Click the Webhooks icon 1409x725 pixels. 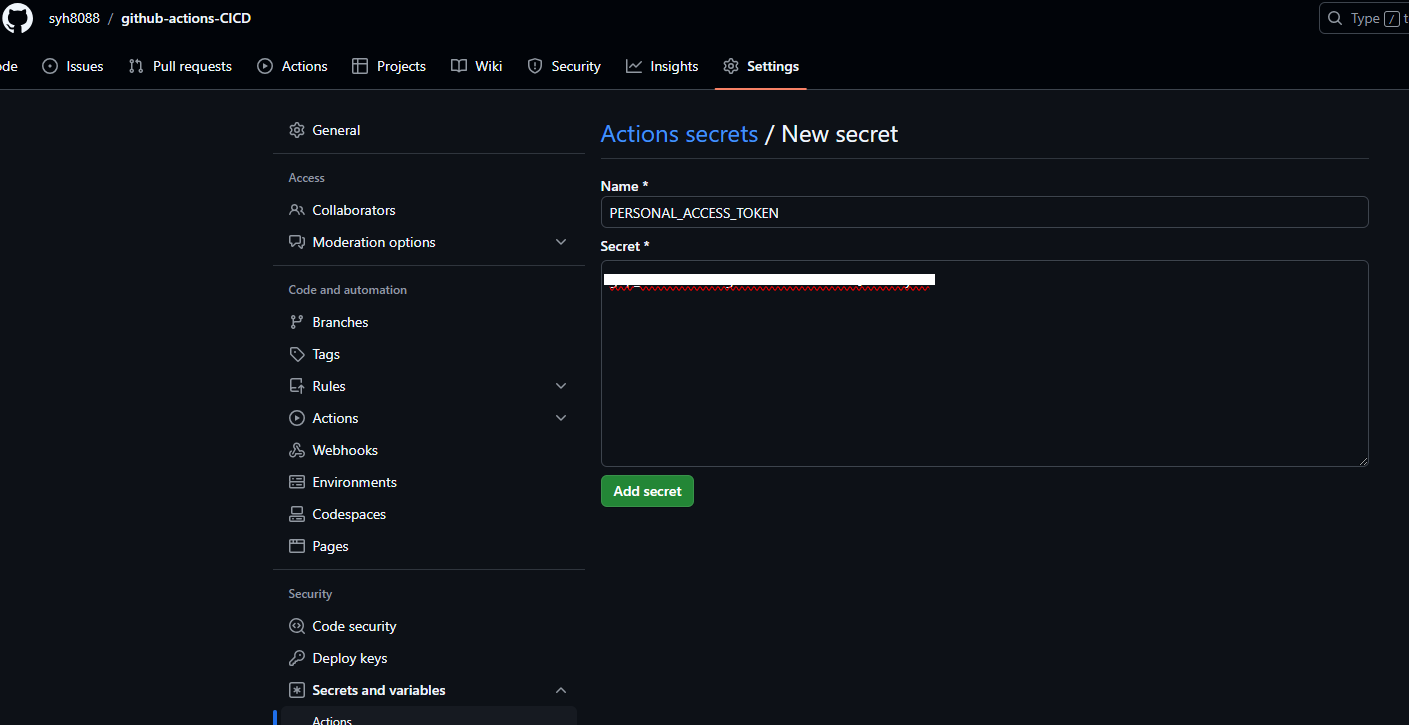point(297,450)
